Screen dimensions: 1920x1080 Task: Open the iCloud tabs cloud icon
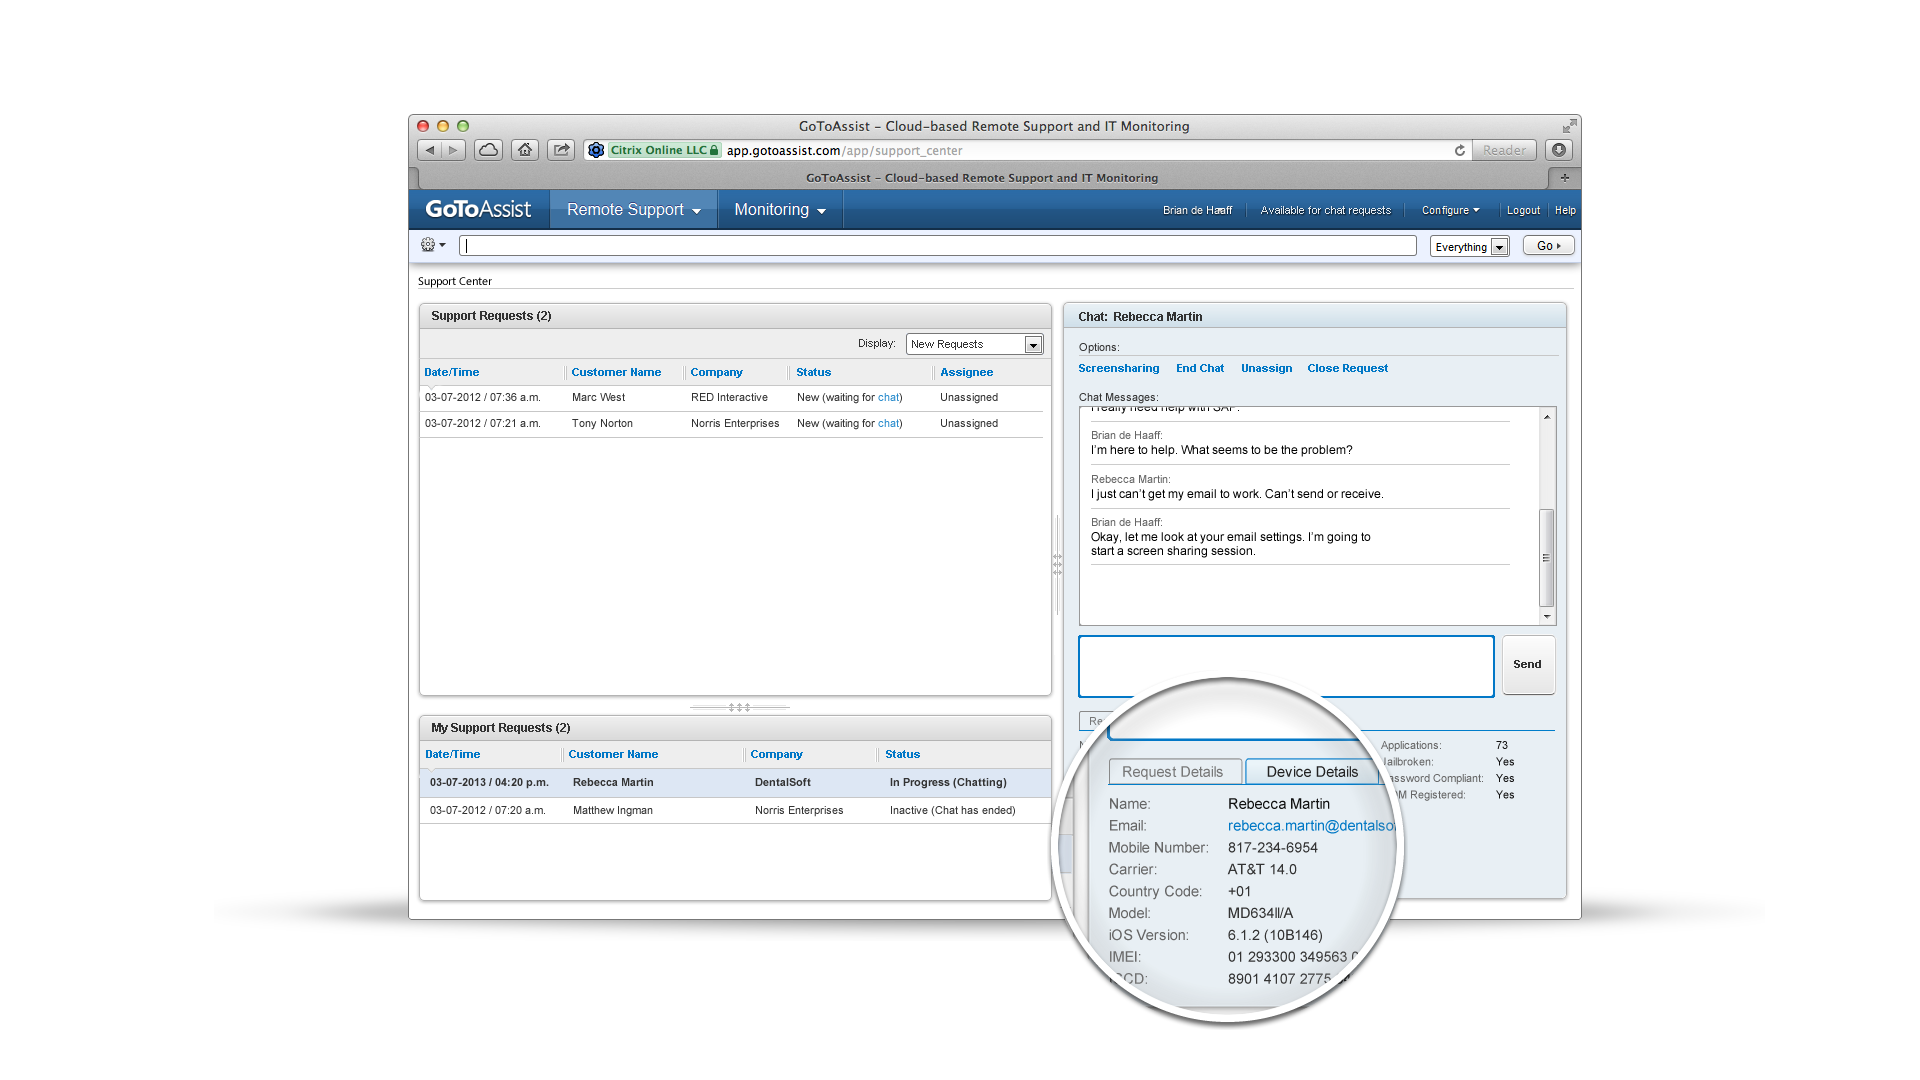click(488, 150)
